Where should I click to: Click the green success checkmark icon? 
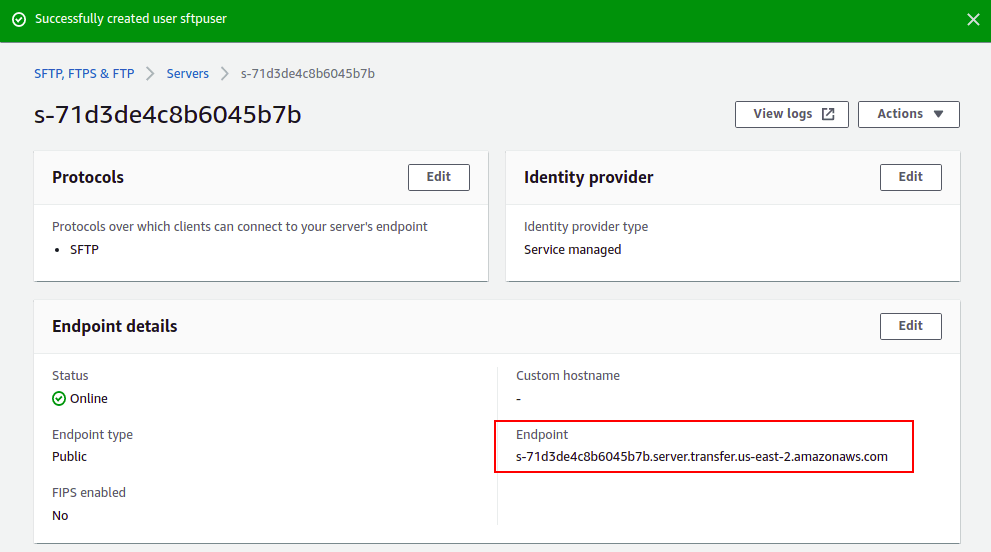[x=20, y=20]
